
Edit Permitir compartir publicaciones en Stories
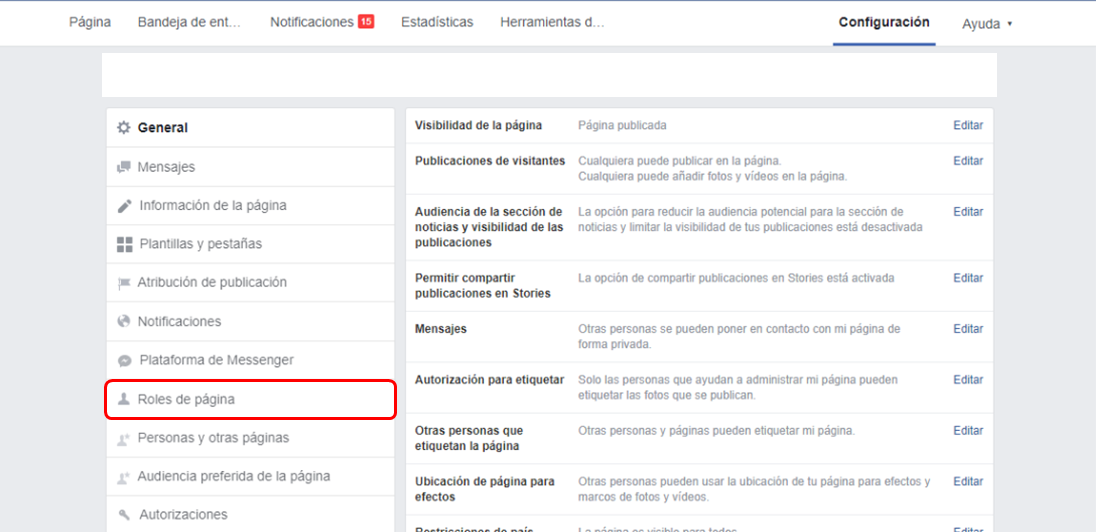pos(968,278)
